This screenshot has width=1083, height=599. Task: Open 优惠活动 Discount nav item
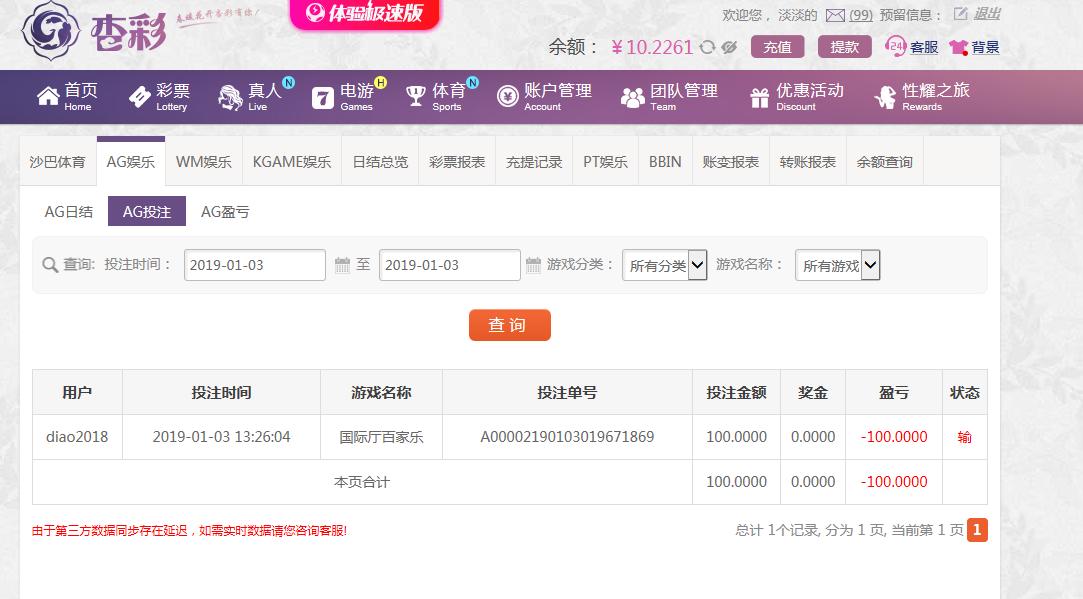(x=796, y=97)
